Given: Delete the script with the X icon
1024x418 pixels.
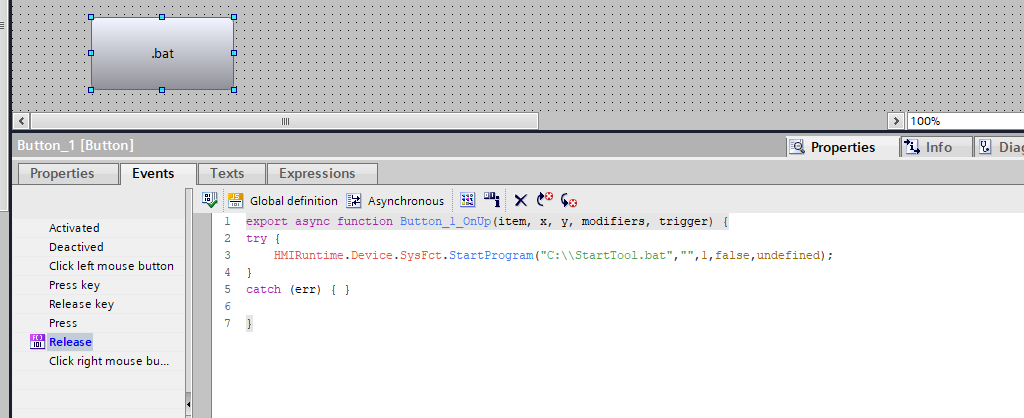Looking at the screenshot, I should point(520,201).
